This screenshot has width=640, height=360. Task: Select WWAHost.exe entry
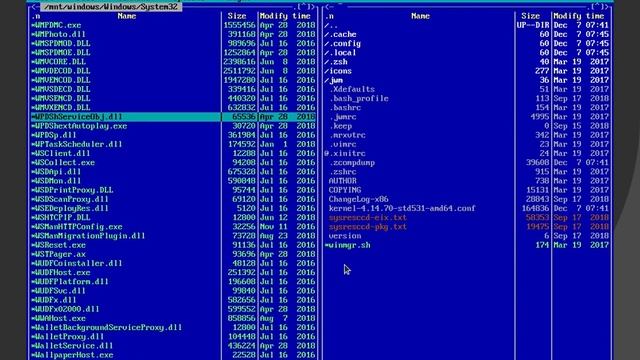(173, 318)
